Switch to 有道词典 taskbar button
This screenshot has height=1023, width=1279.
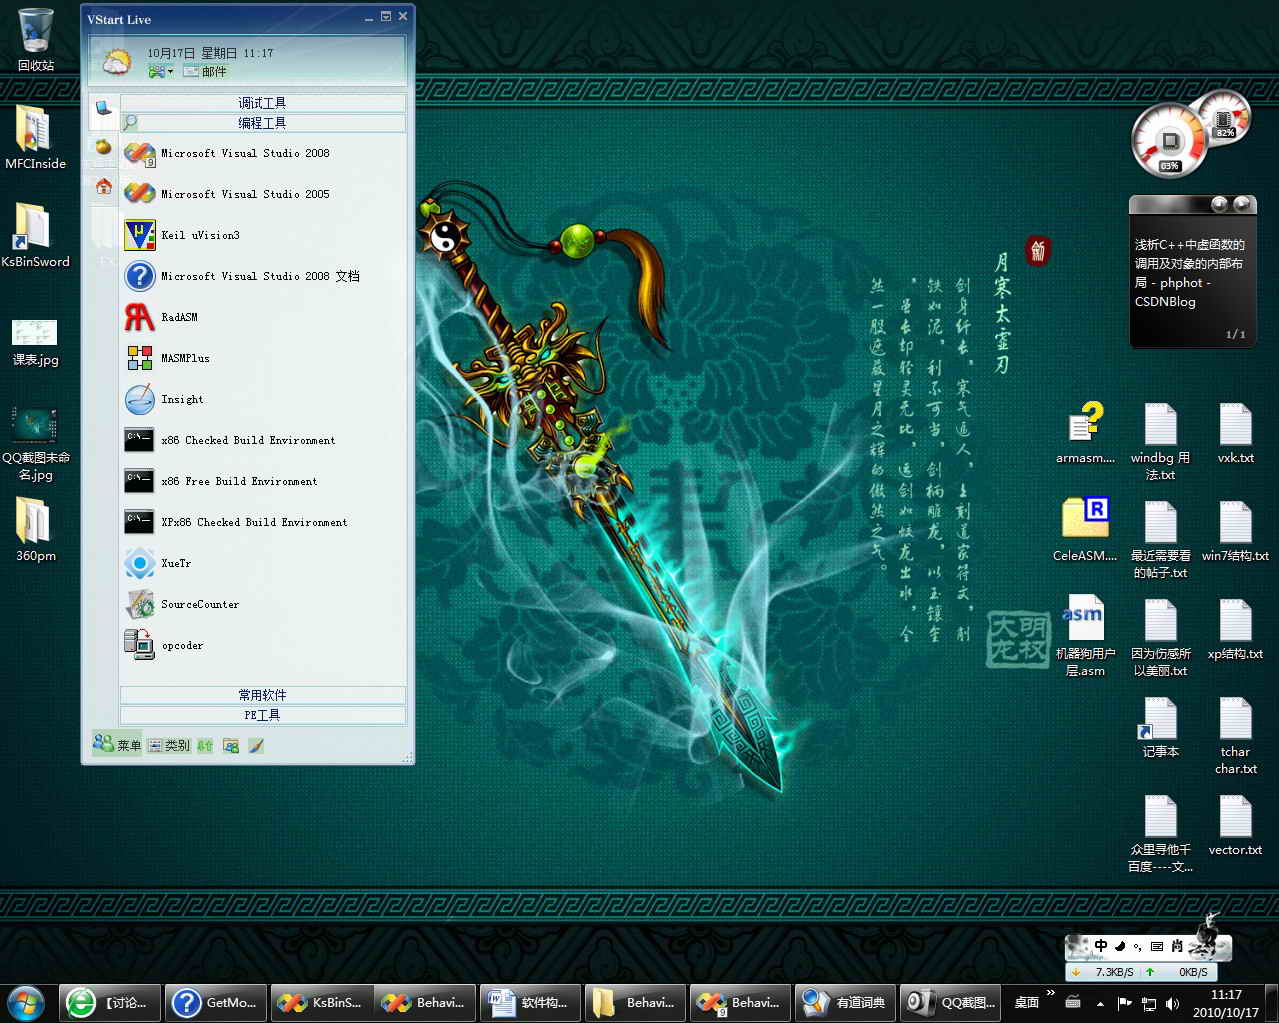click(847, 1002)
